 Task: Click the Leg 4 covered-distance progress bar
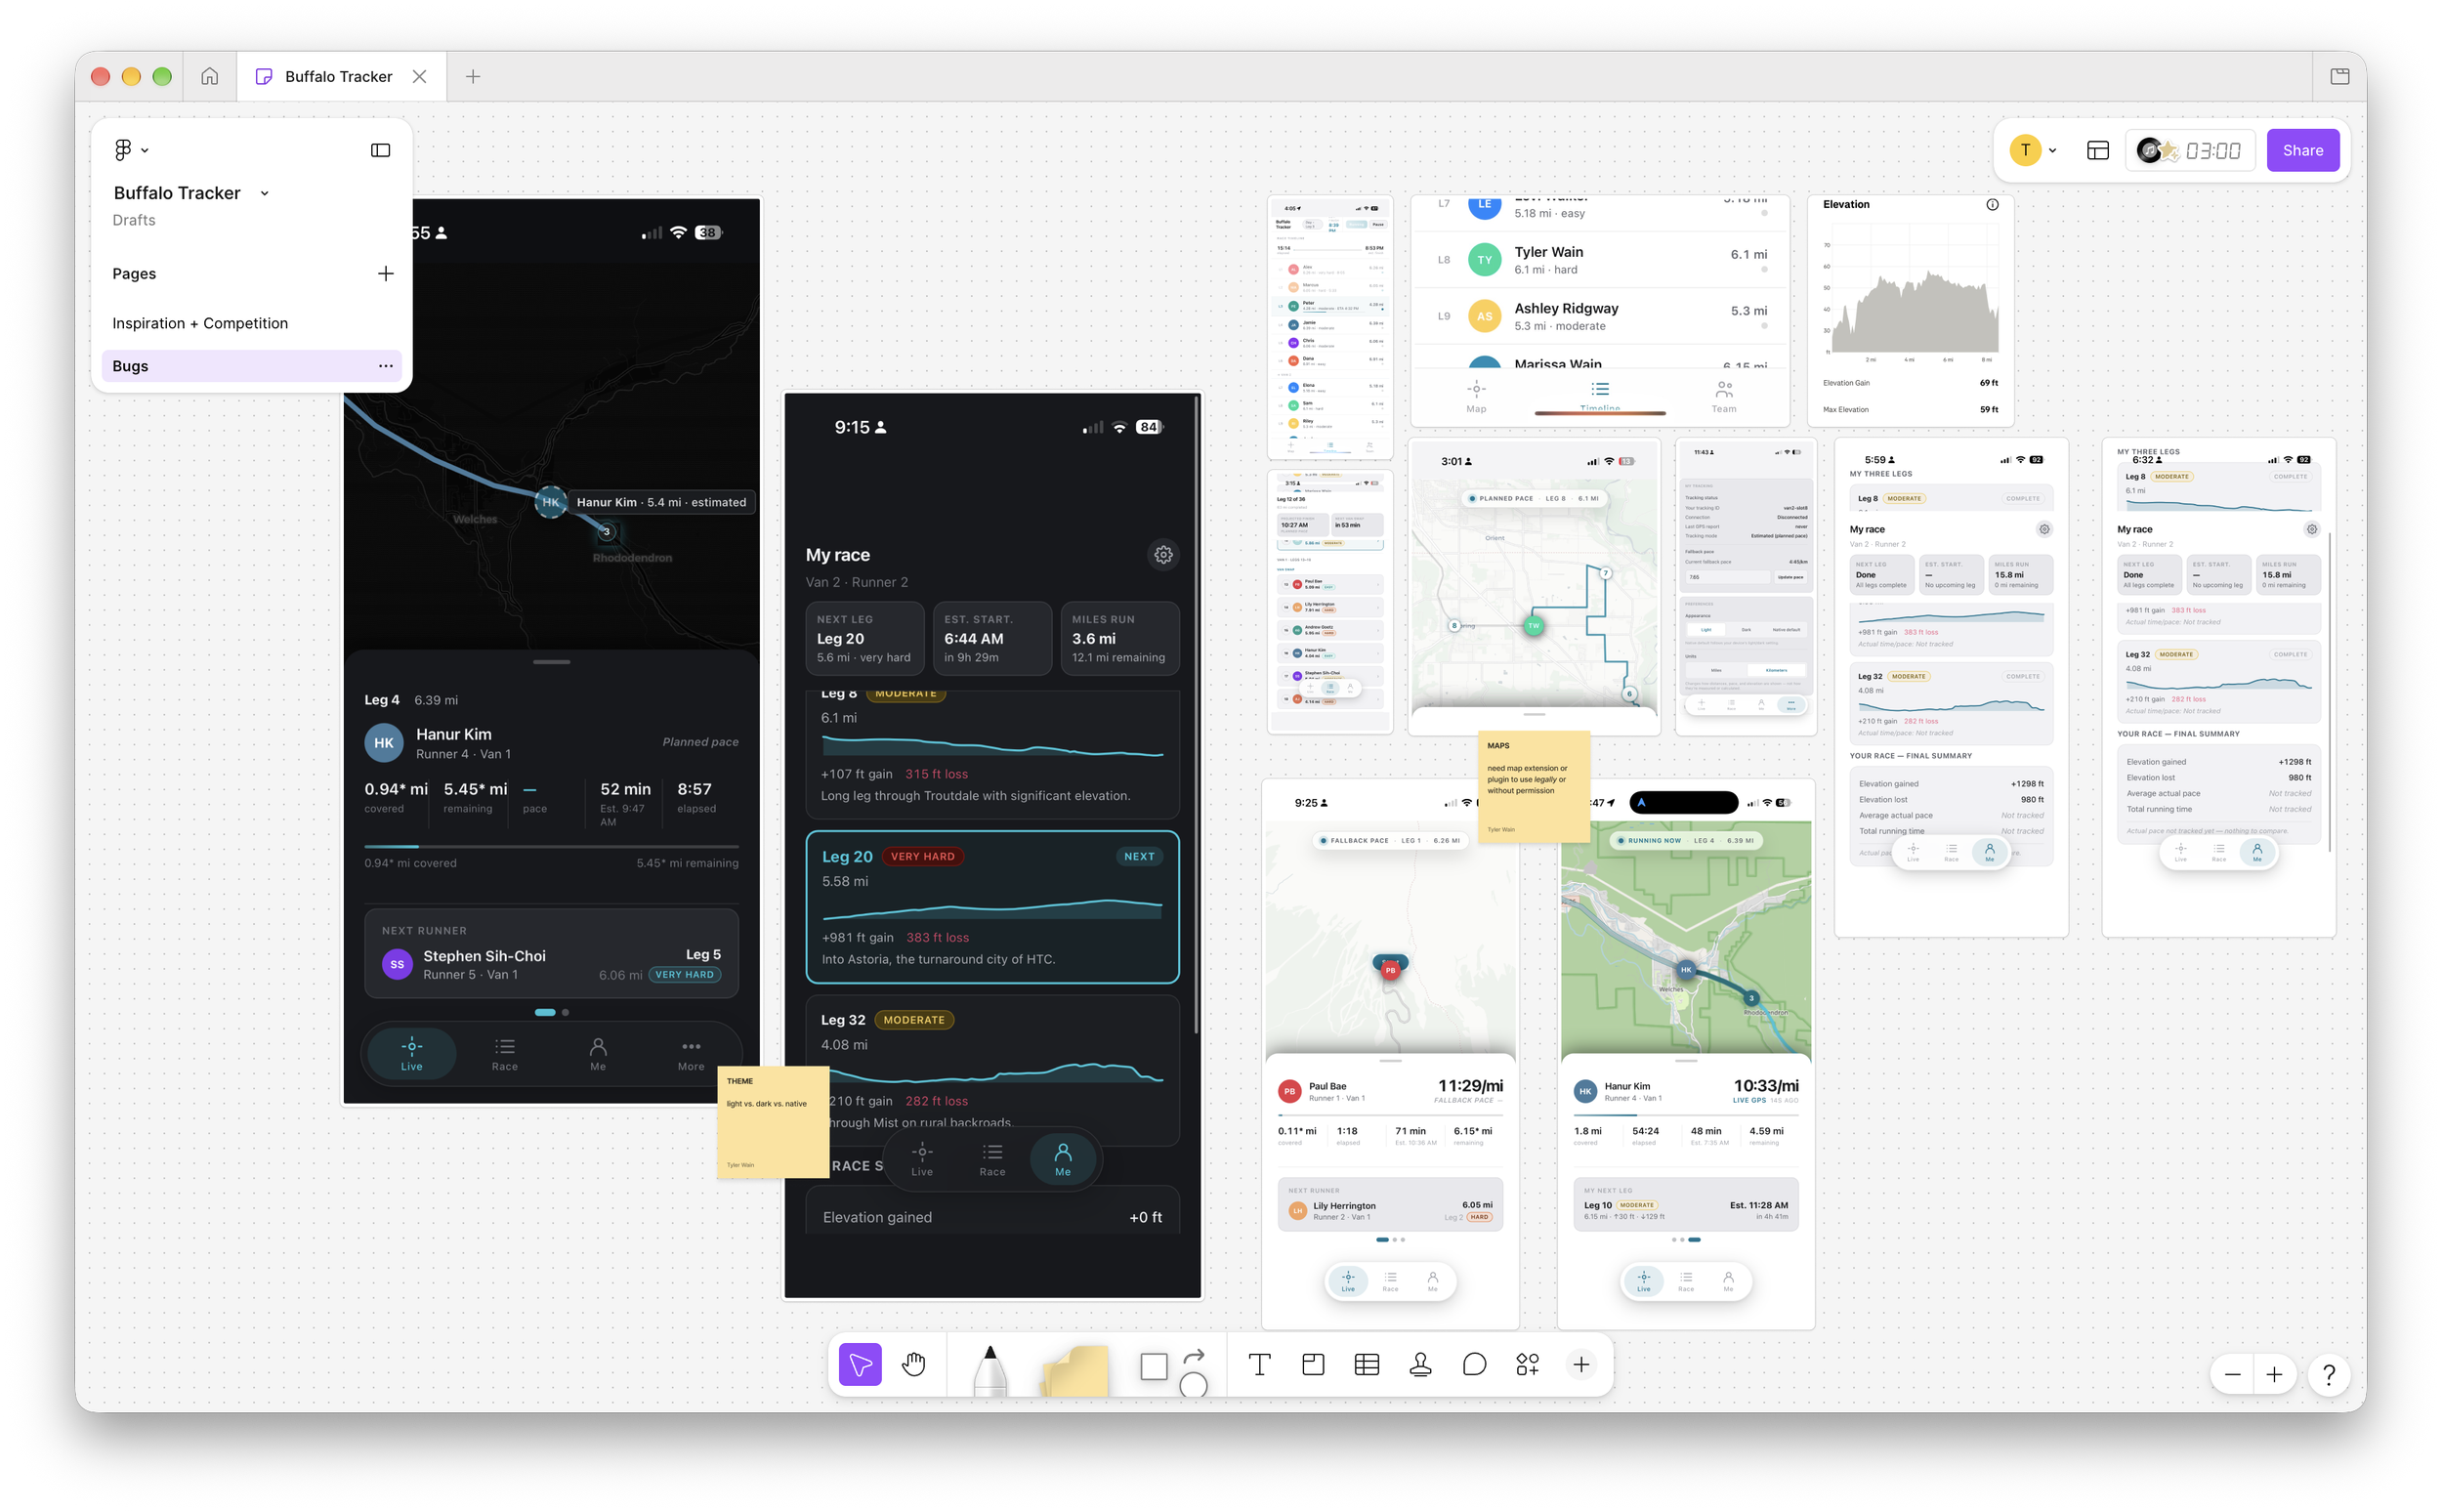click(552, 846)
